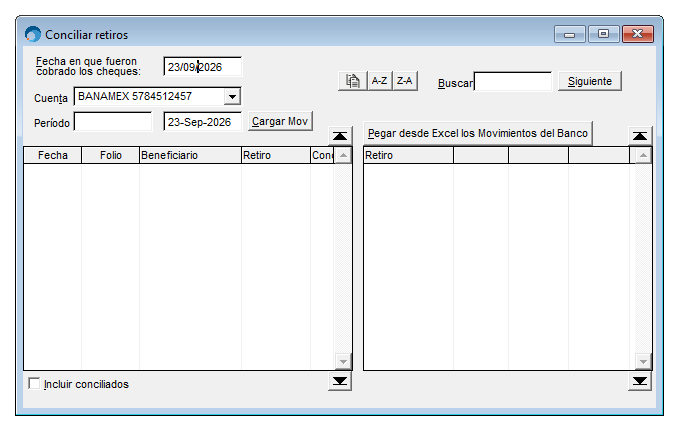Jump to top of left movements table
Viewport: 679px width, 424px height.
coord(340,136)
